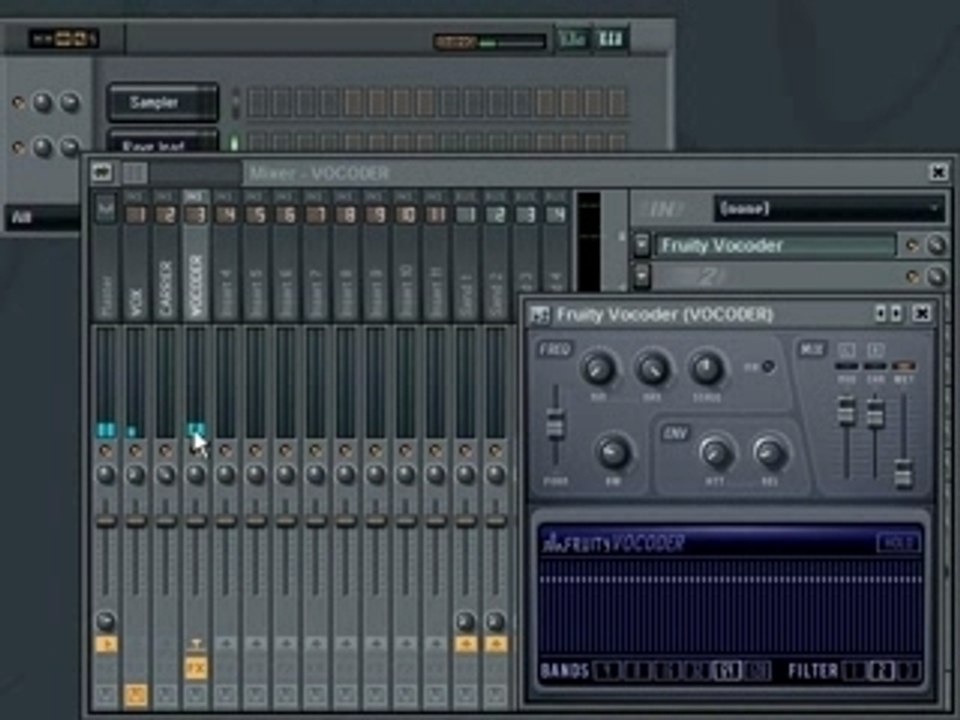Click the REL envelope release knob

click(770, 454)
